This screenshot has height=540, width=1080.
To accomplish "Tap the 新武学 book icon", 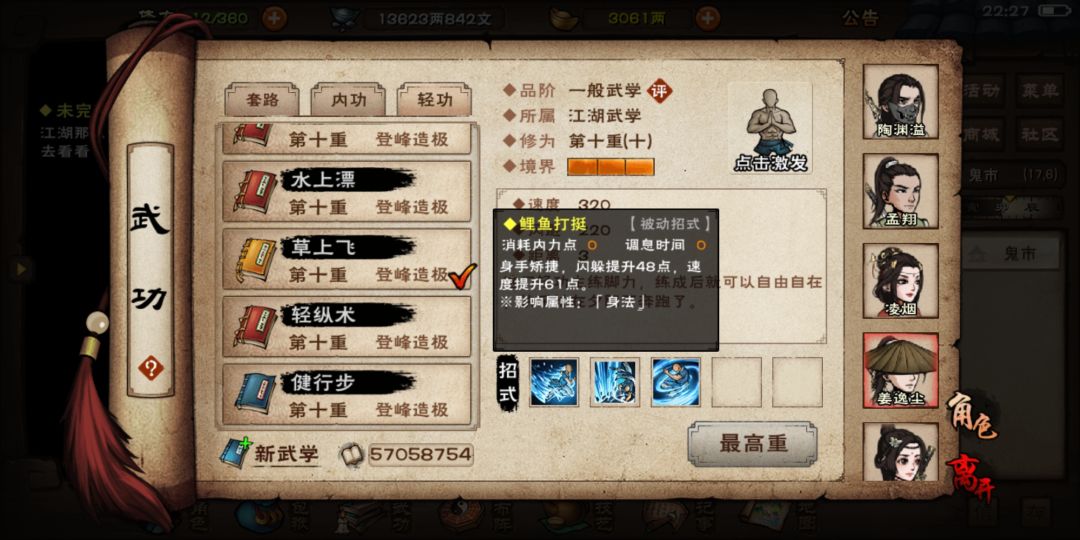I will 234,453.
